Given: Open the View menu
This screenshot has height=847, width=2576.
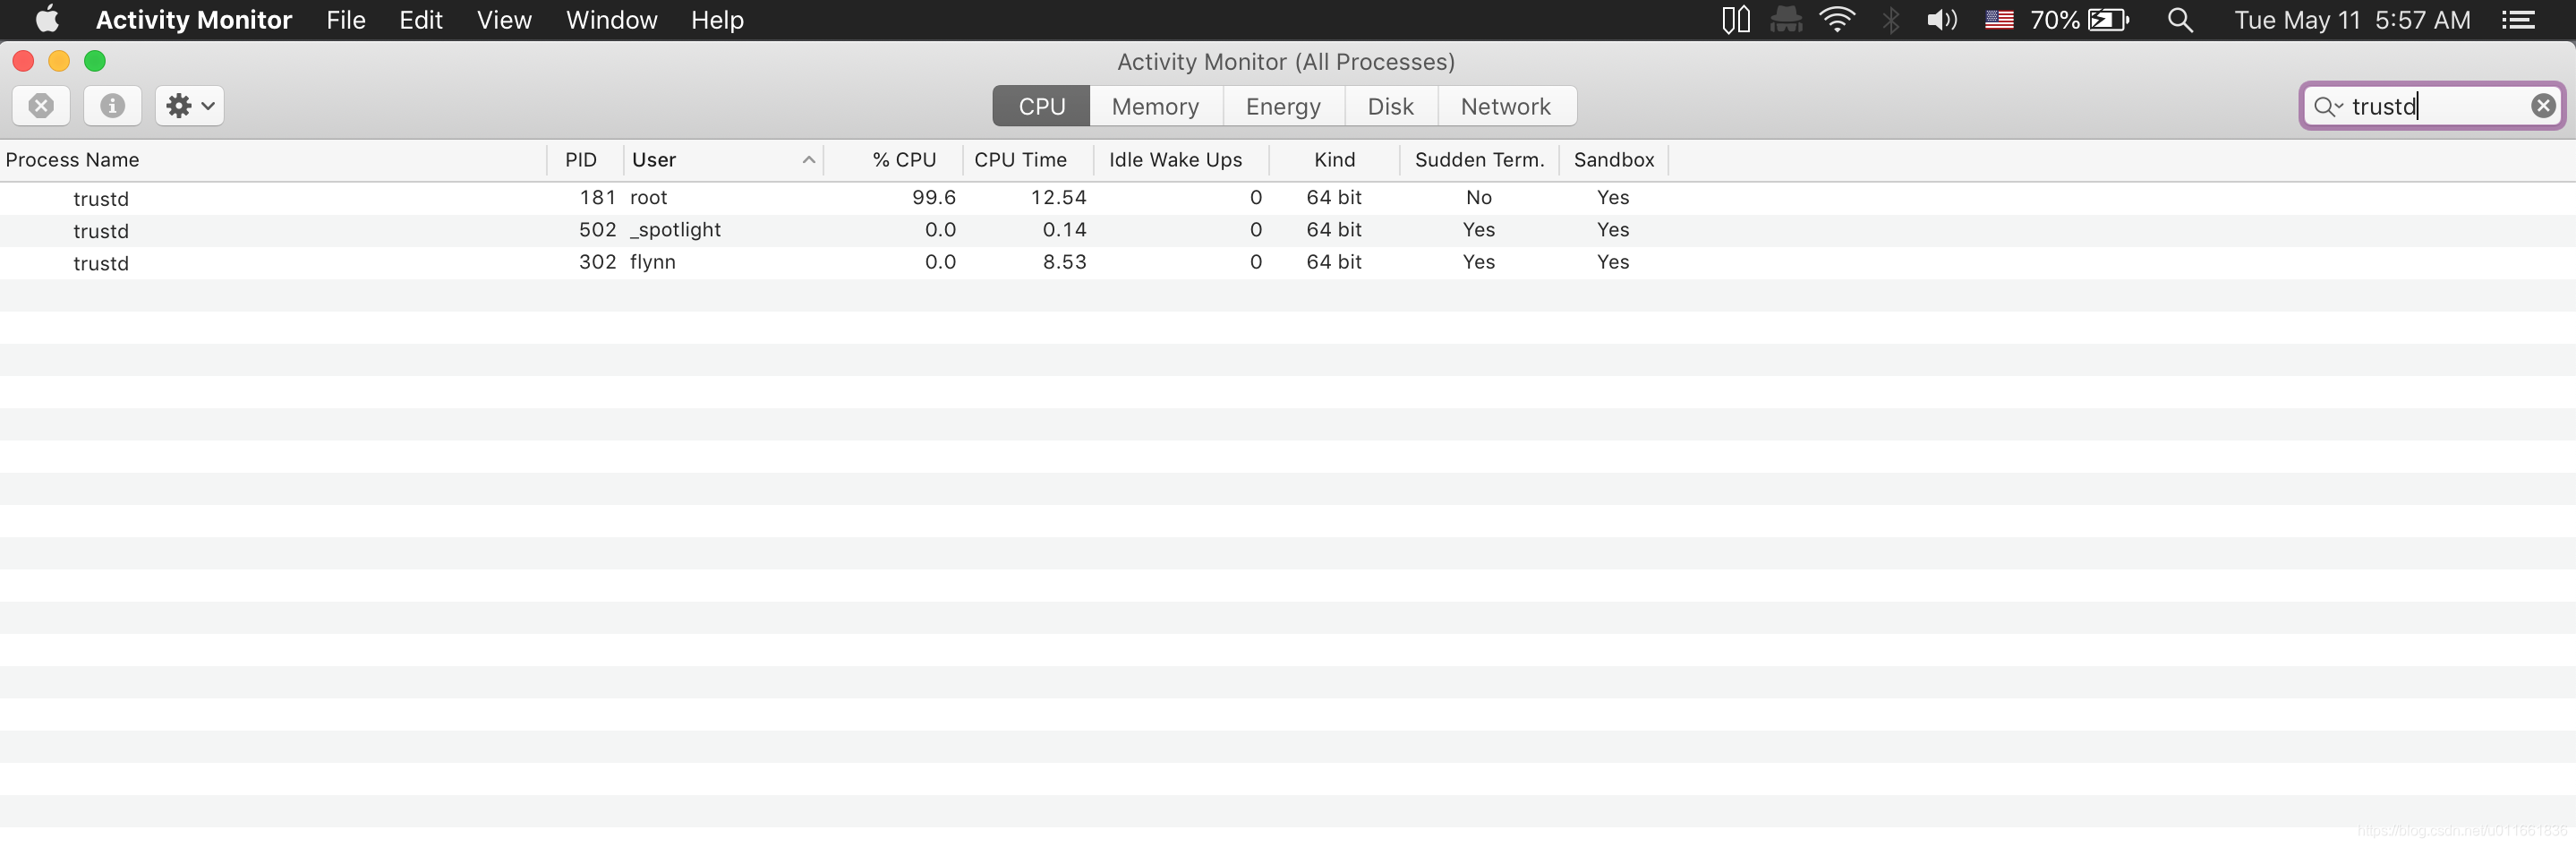Looking at the screenshot, I should pos(504,20).
